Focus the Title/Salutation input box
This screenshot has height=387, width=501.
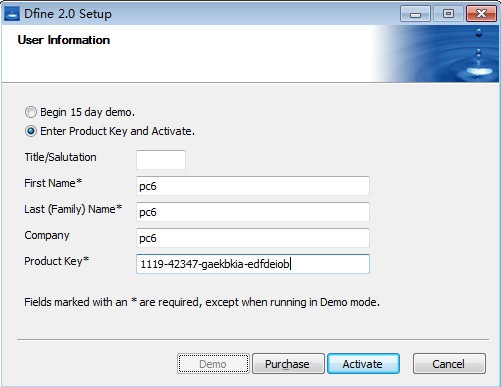pos(161,160)
